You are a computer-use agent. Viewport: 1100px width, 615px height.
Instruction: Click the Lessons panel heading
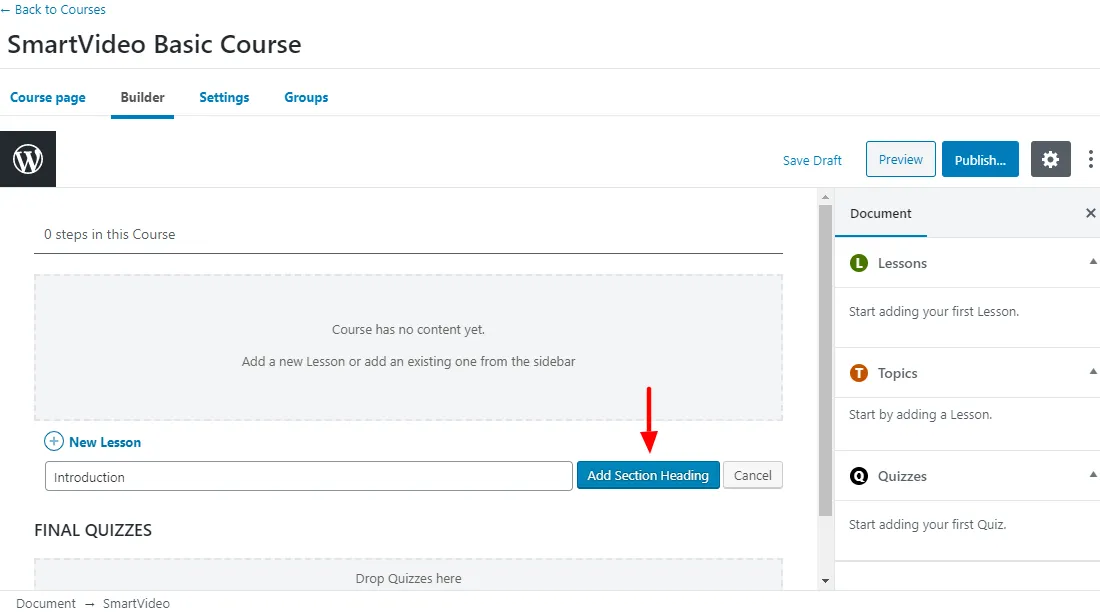pos(902,263)
